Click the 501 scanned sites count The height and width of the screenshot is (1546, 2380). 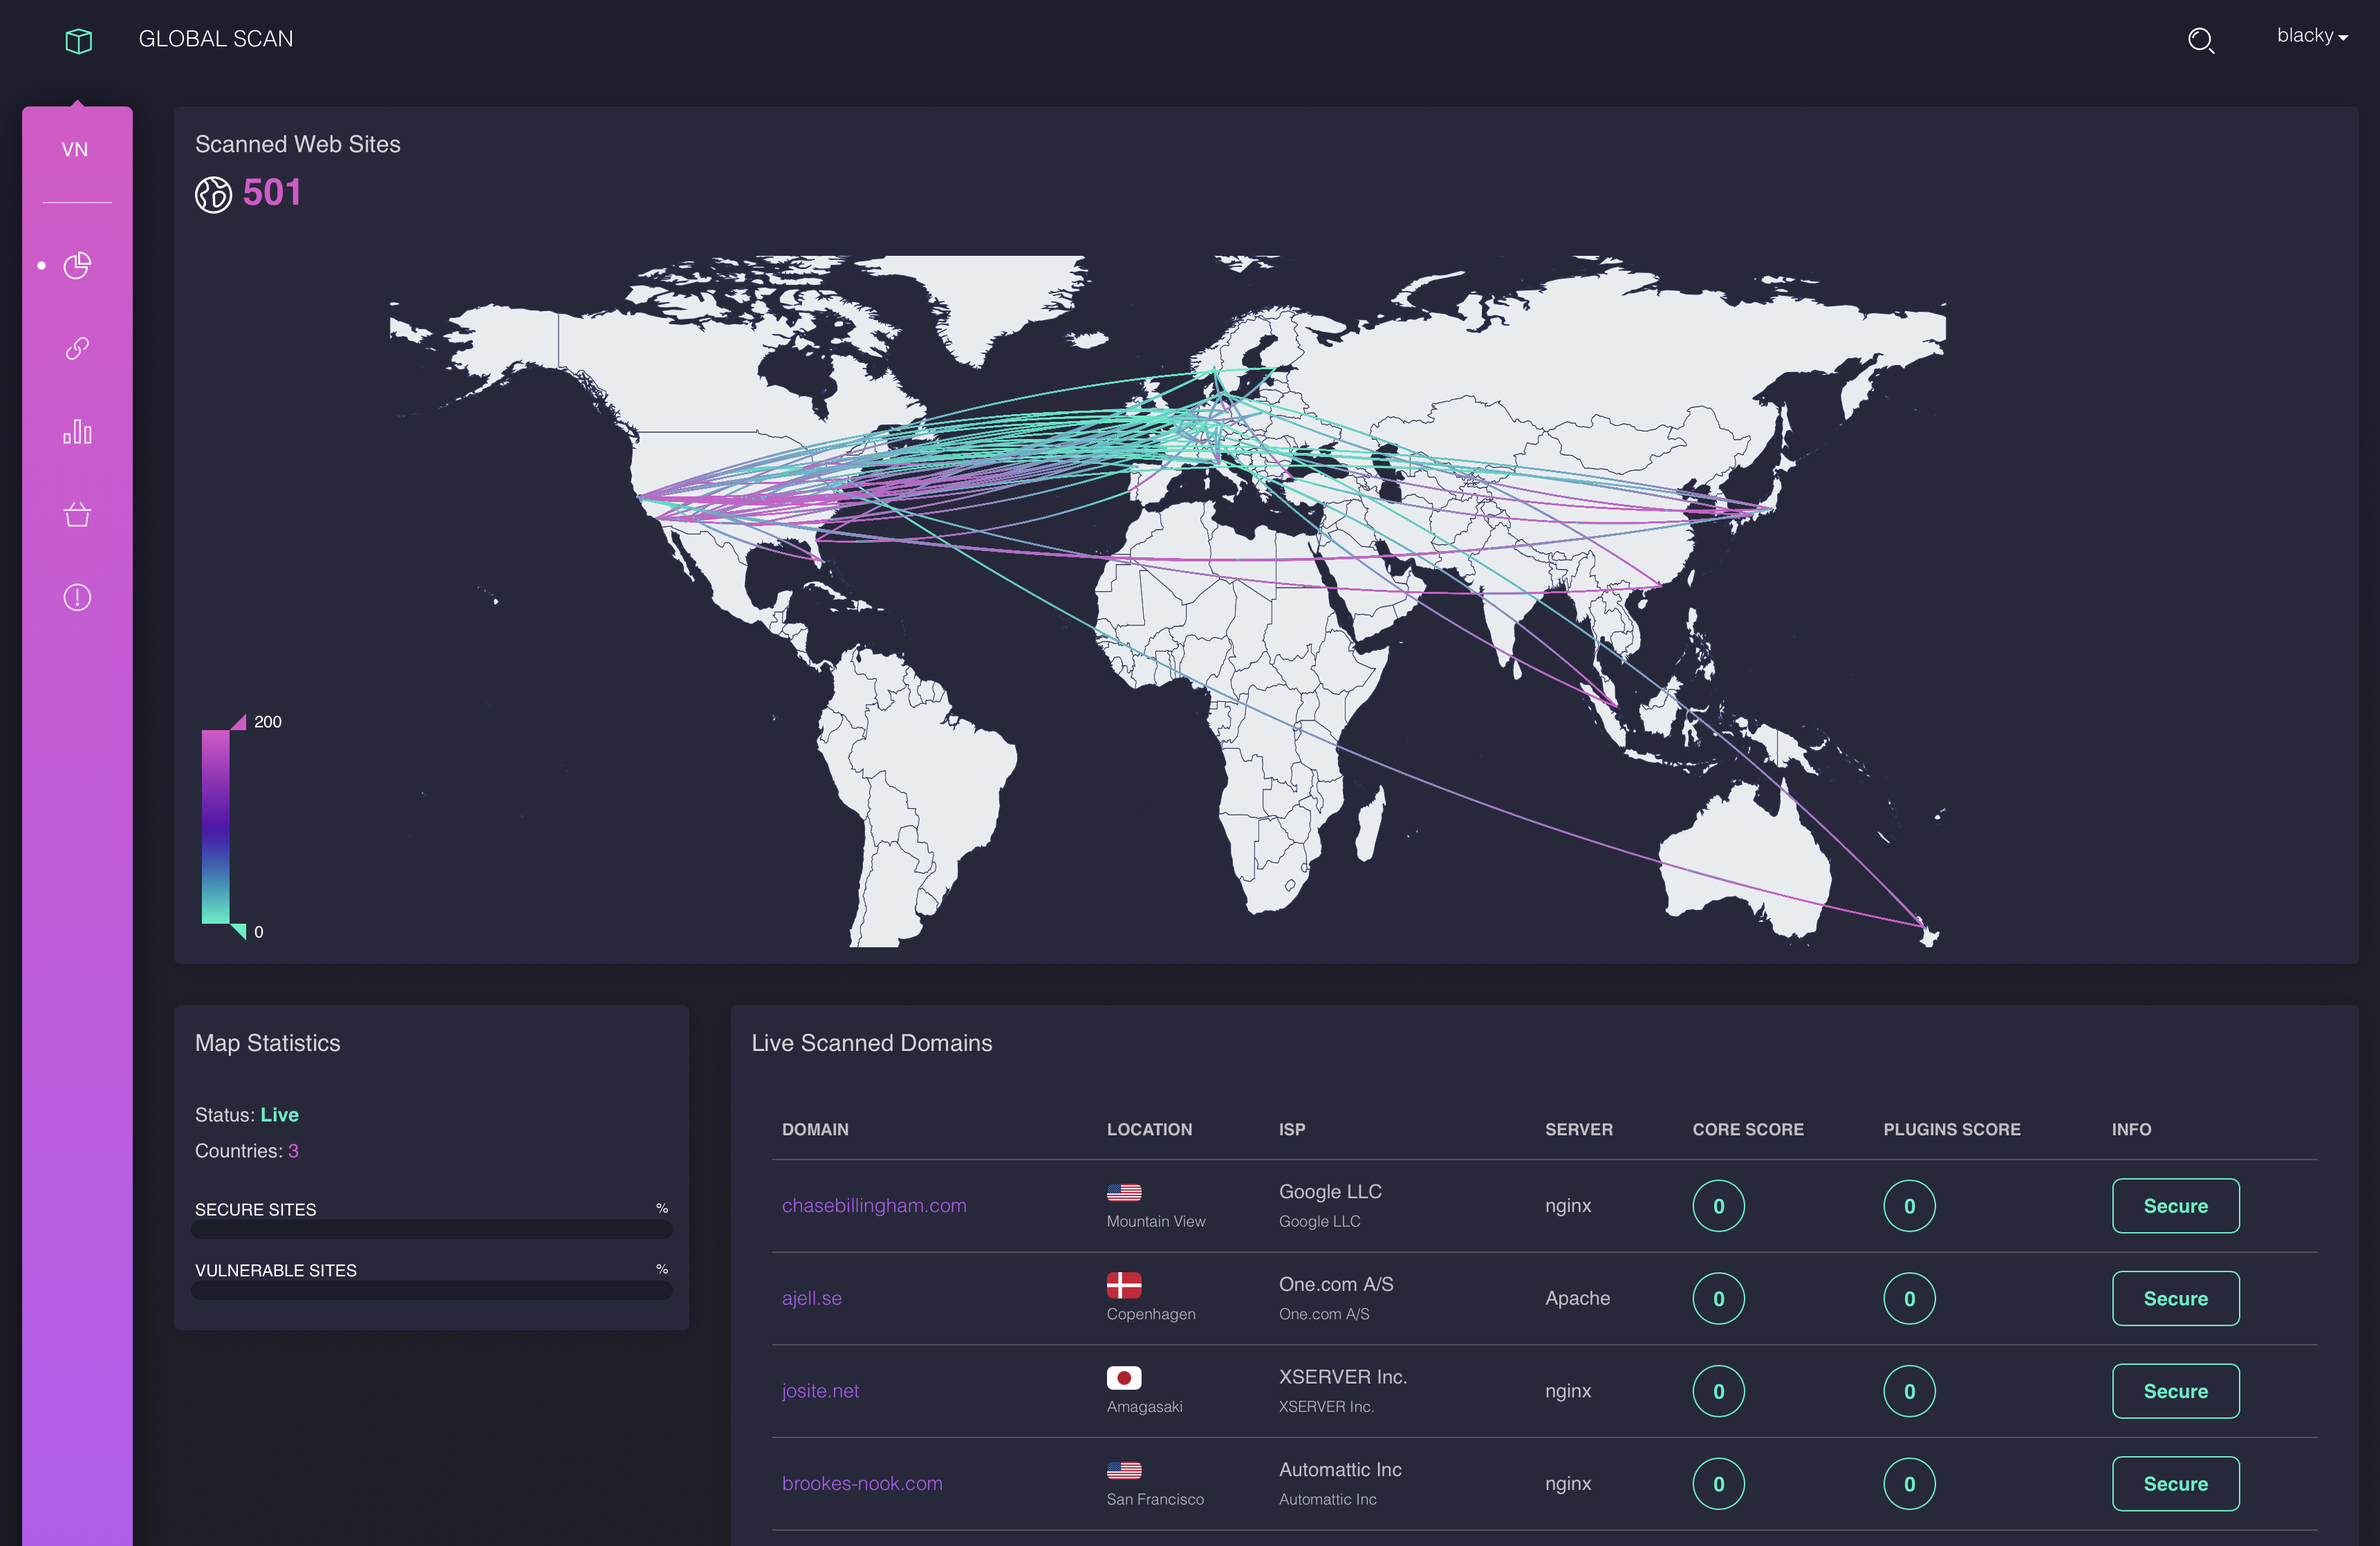[x=272, y=192]
